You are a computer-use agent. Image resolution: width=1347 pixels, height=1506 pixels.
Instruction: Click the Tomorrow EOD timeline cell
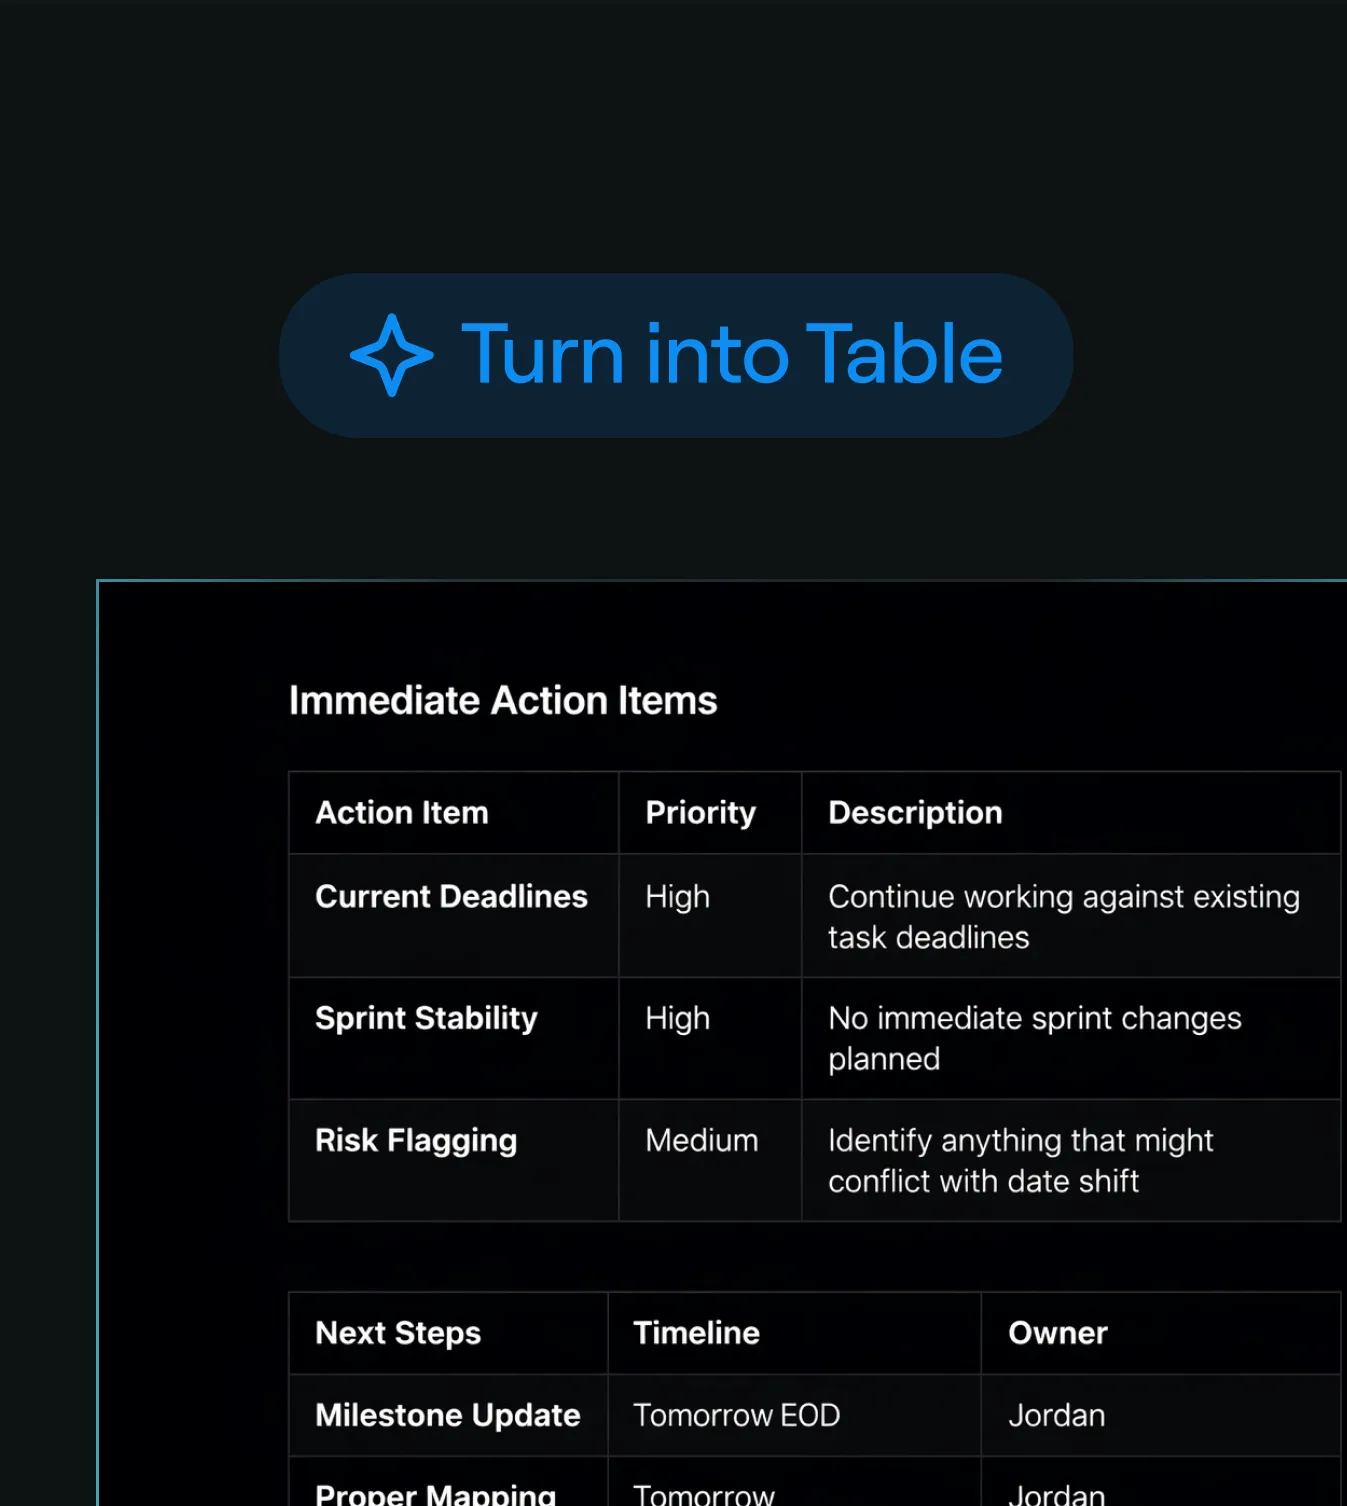coord(795,1415)
